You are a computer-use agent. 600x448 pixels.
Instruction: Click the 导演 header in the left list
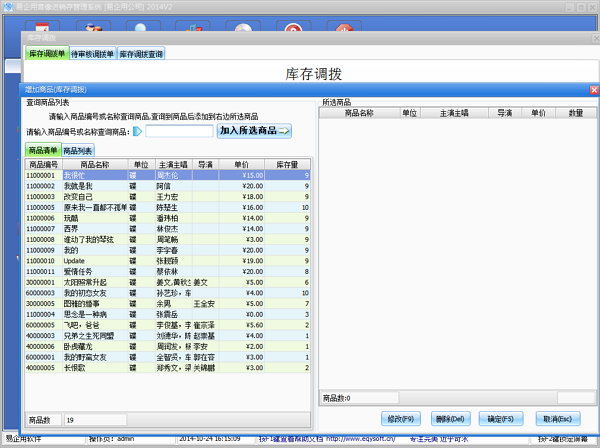[x=205, y=165]
